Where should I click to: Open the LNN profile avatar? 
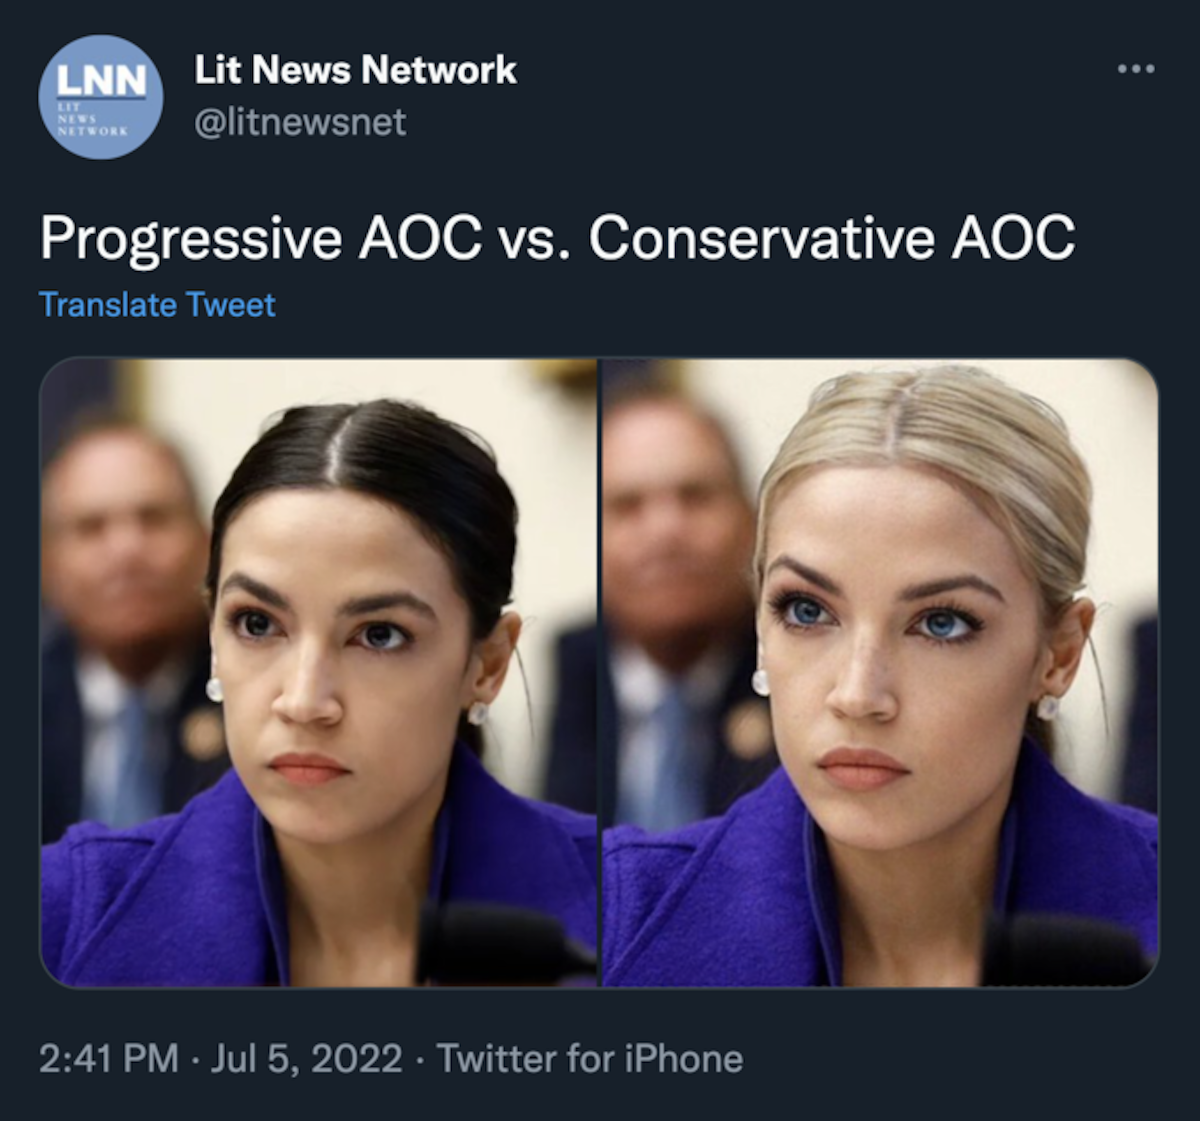pyautogui.click(x=100, y=97)
